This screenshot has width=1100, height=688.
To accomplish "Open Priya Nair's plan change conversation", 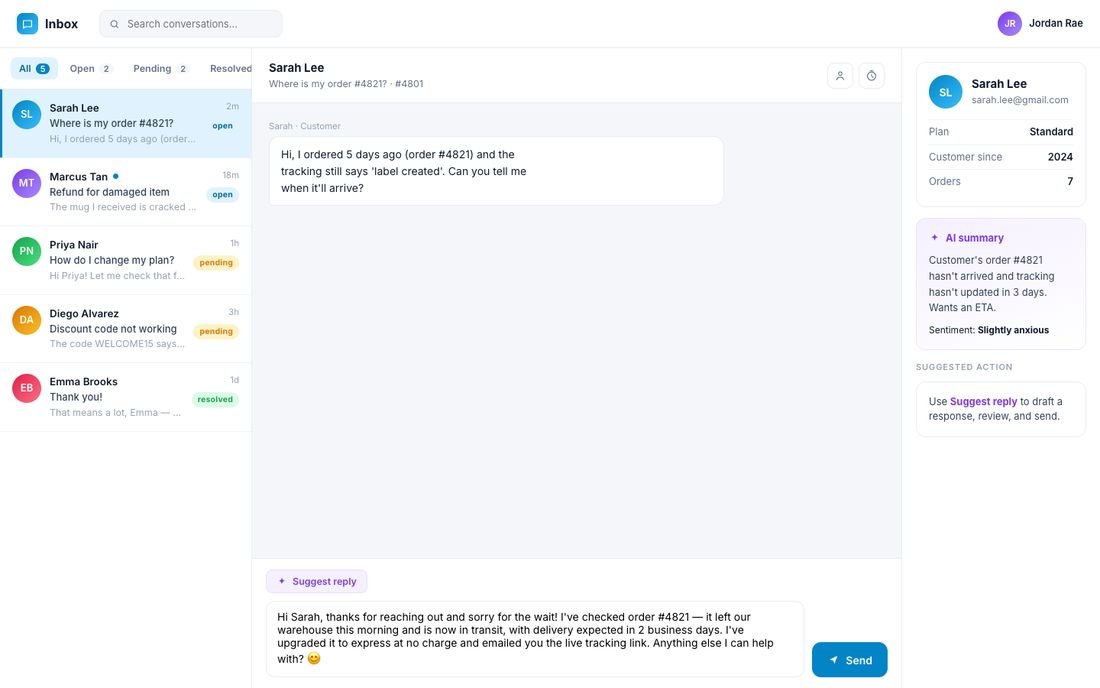I will click(x=126, y=260).
